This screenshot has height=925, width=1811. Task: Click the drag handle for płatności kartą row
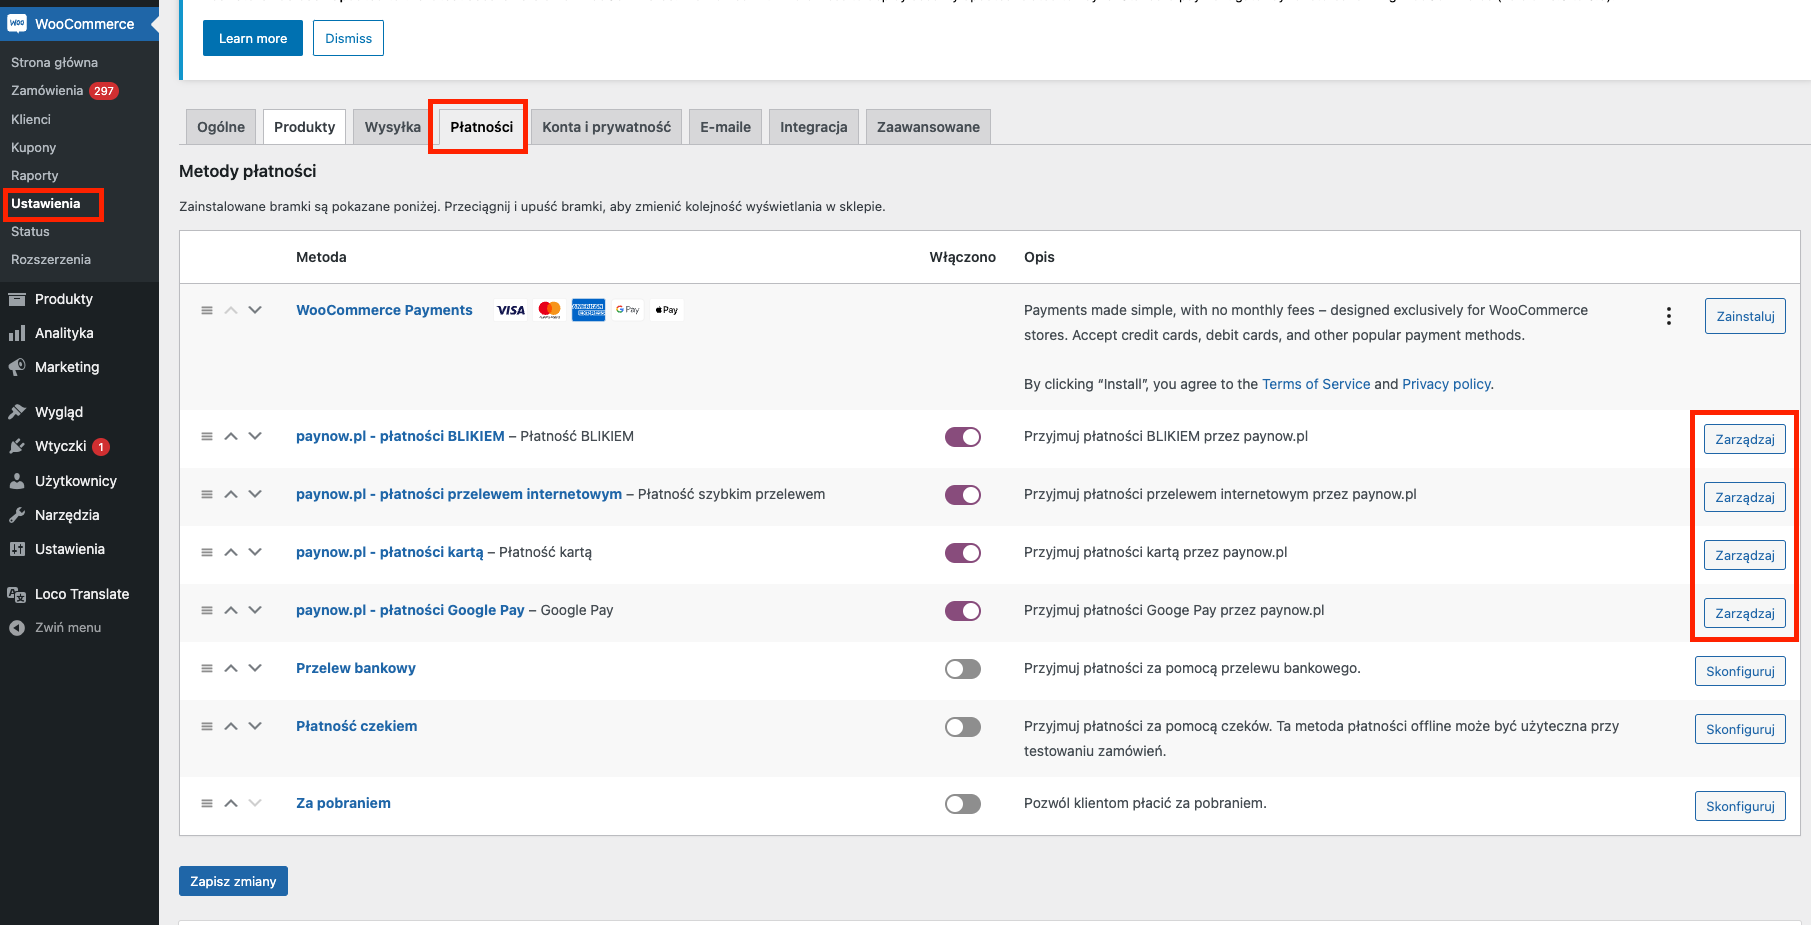click(x=207, y=552)
